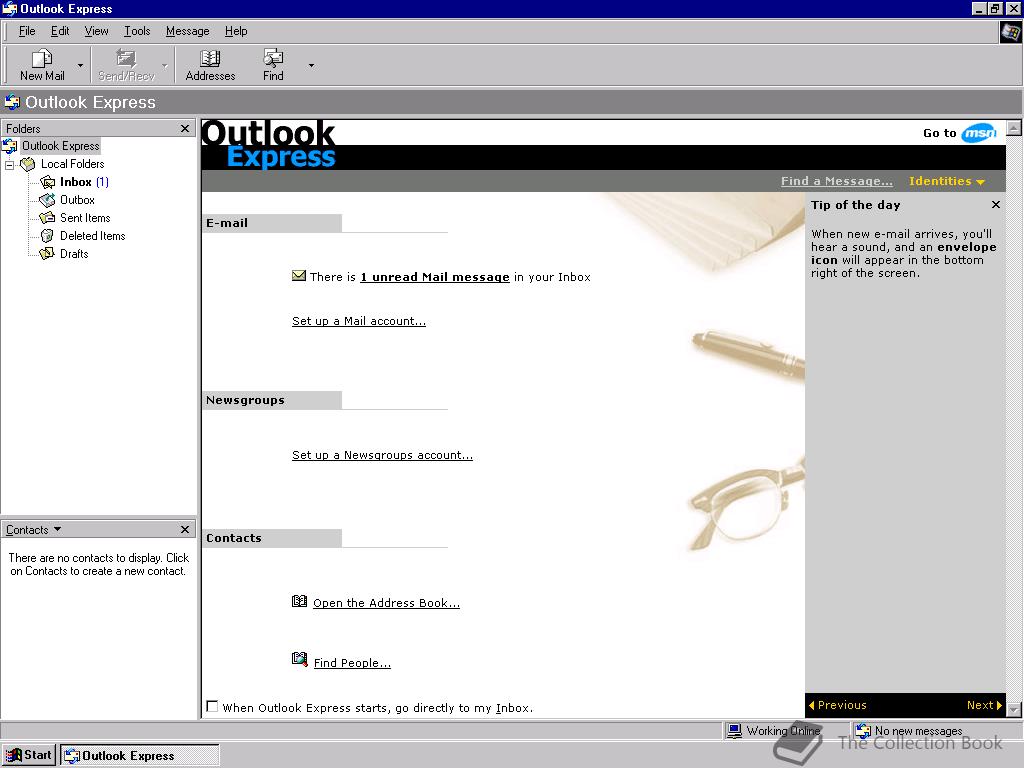Select the Outlook Express root folder icon
1024x768 pixels.
10,146
